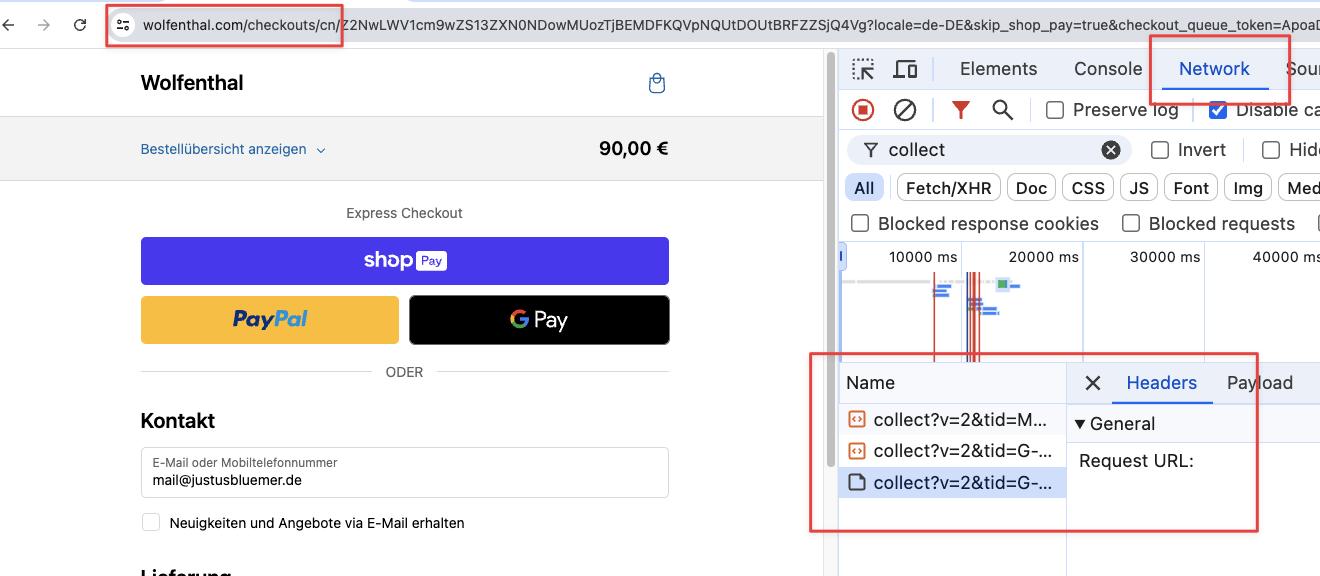Close the request details panel
1320x576 pixels.
[x=1093, y=383]
